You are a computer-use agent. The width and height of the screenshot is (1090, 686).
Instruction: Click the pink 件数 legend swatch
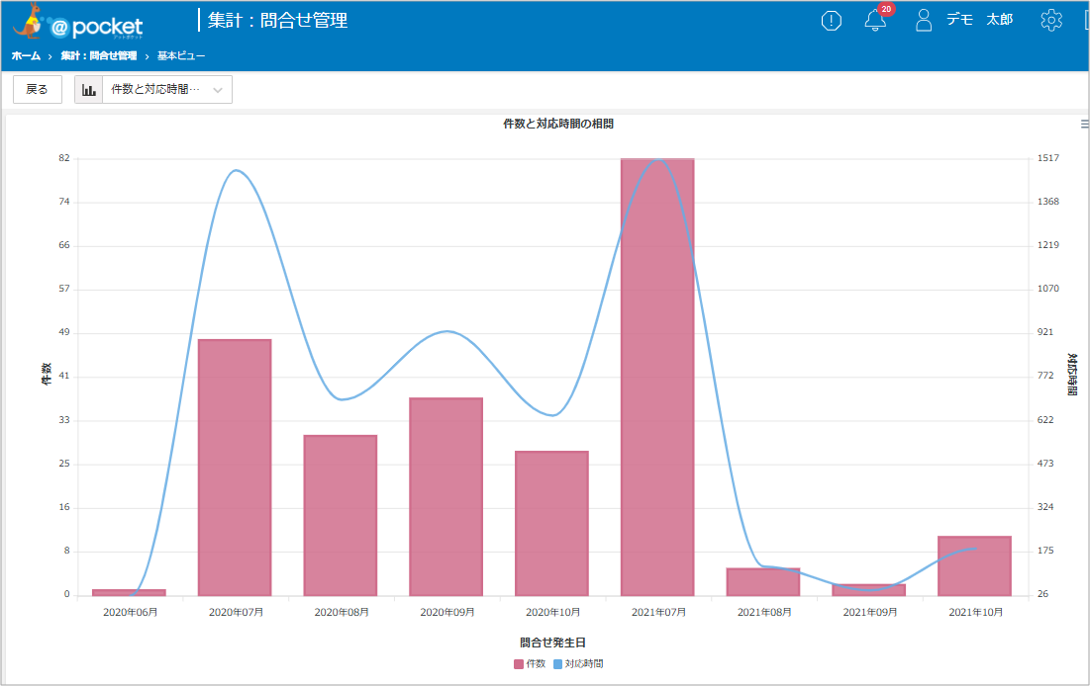(x=519, y=664)
